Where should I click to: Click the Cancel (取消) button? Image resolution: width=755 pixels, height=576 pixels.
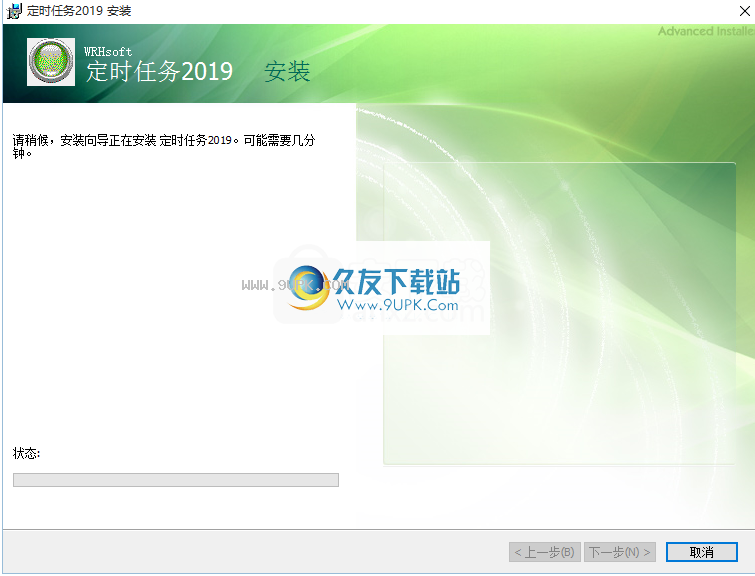pos(702,552)
